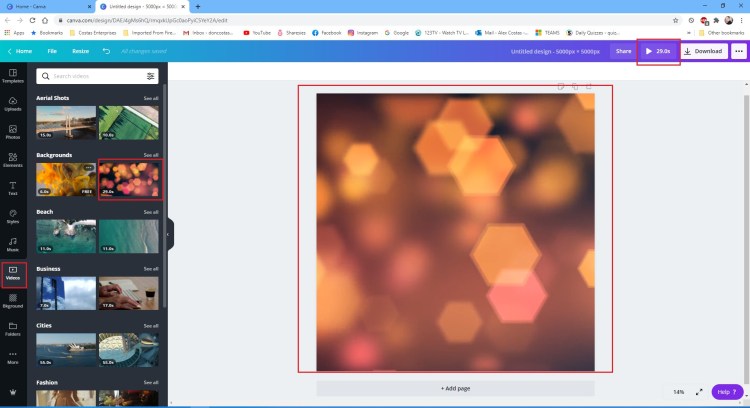Image resolution: width=750 pixels, height=408 pixels.
Task: Open video search filter options
Action: [151, 76]
